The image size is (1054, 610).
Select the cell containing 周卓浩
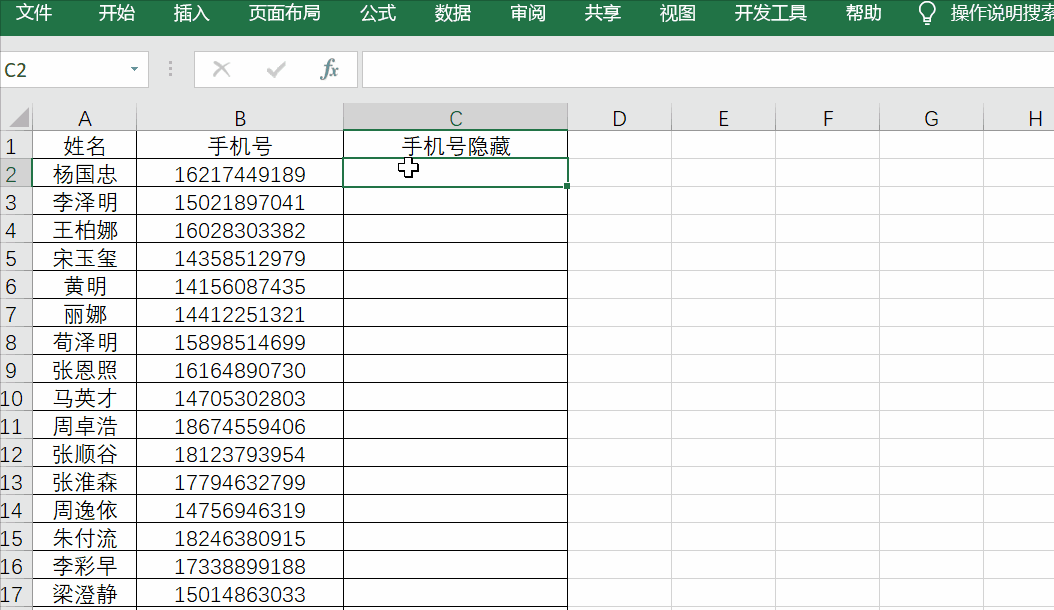(85, 426)
